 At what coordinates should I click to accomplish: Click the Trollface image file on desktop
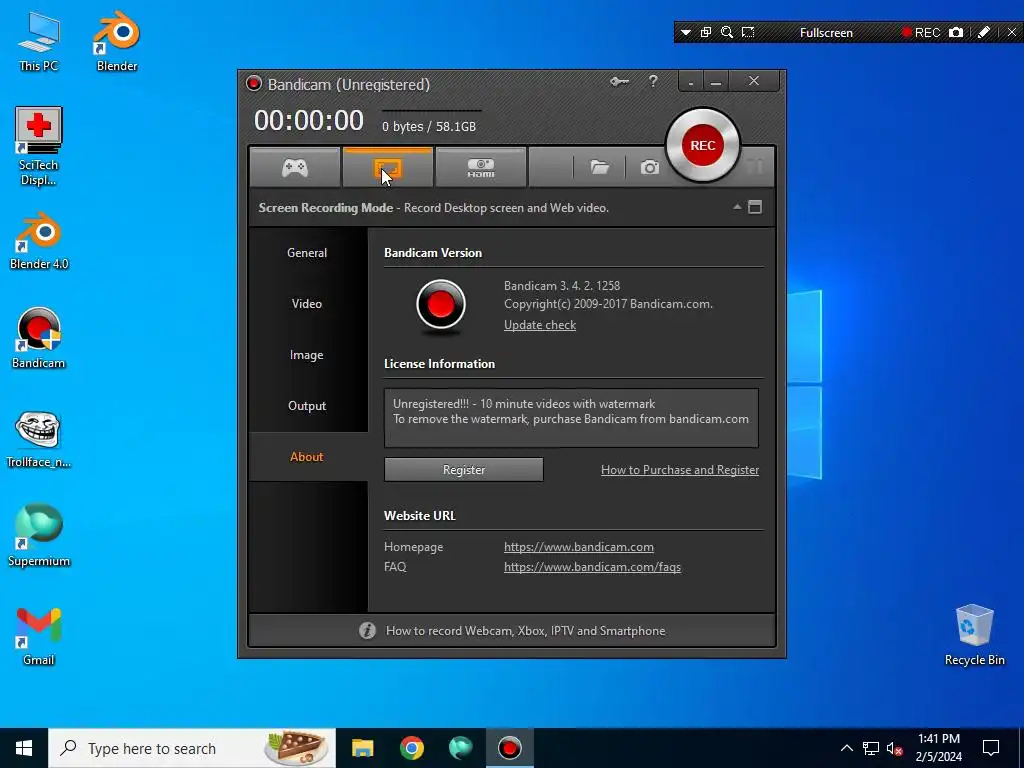coord(39,440)
